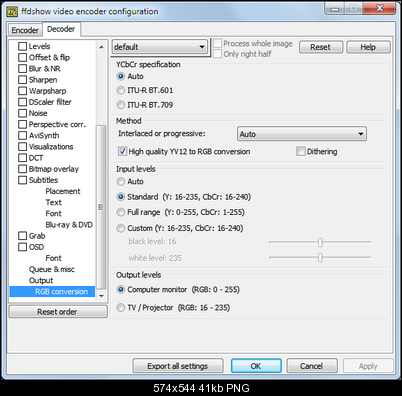Minimize the ffdshow window

coord(335,9)
